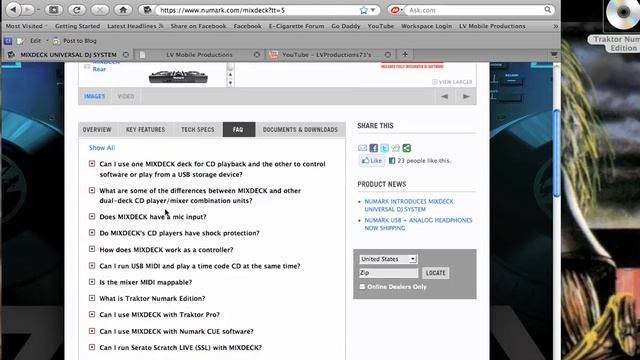Share via the Digg icon
Image resolution: width=640 pixels, height=360 pixels.
(396, 148)
